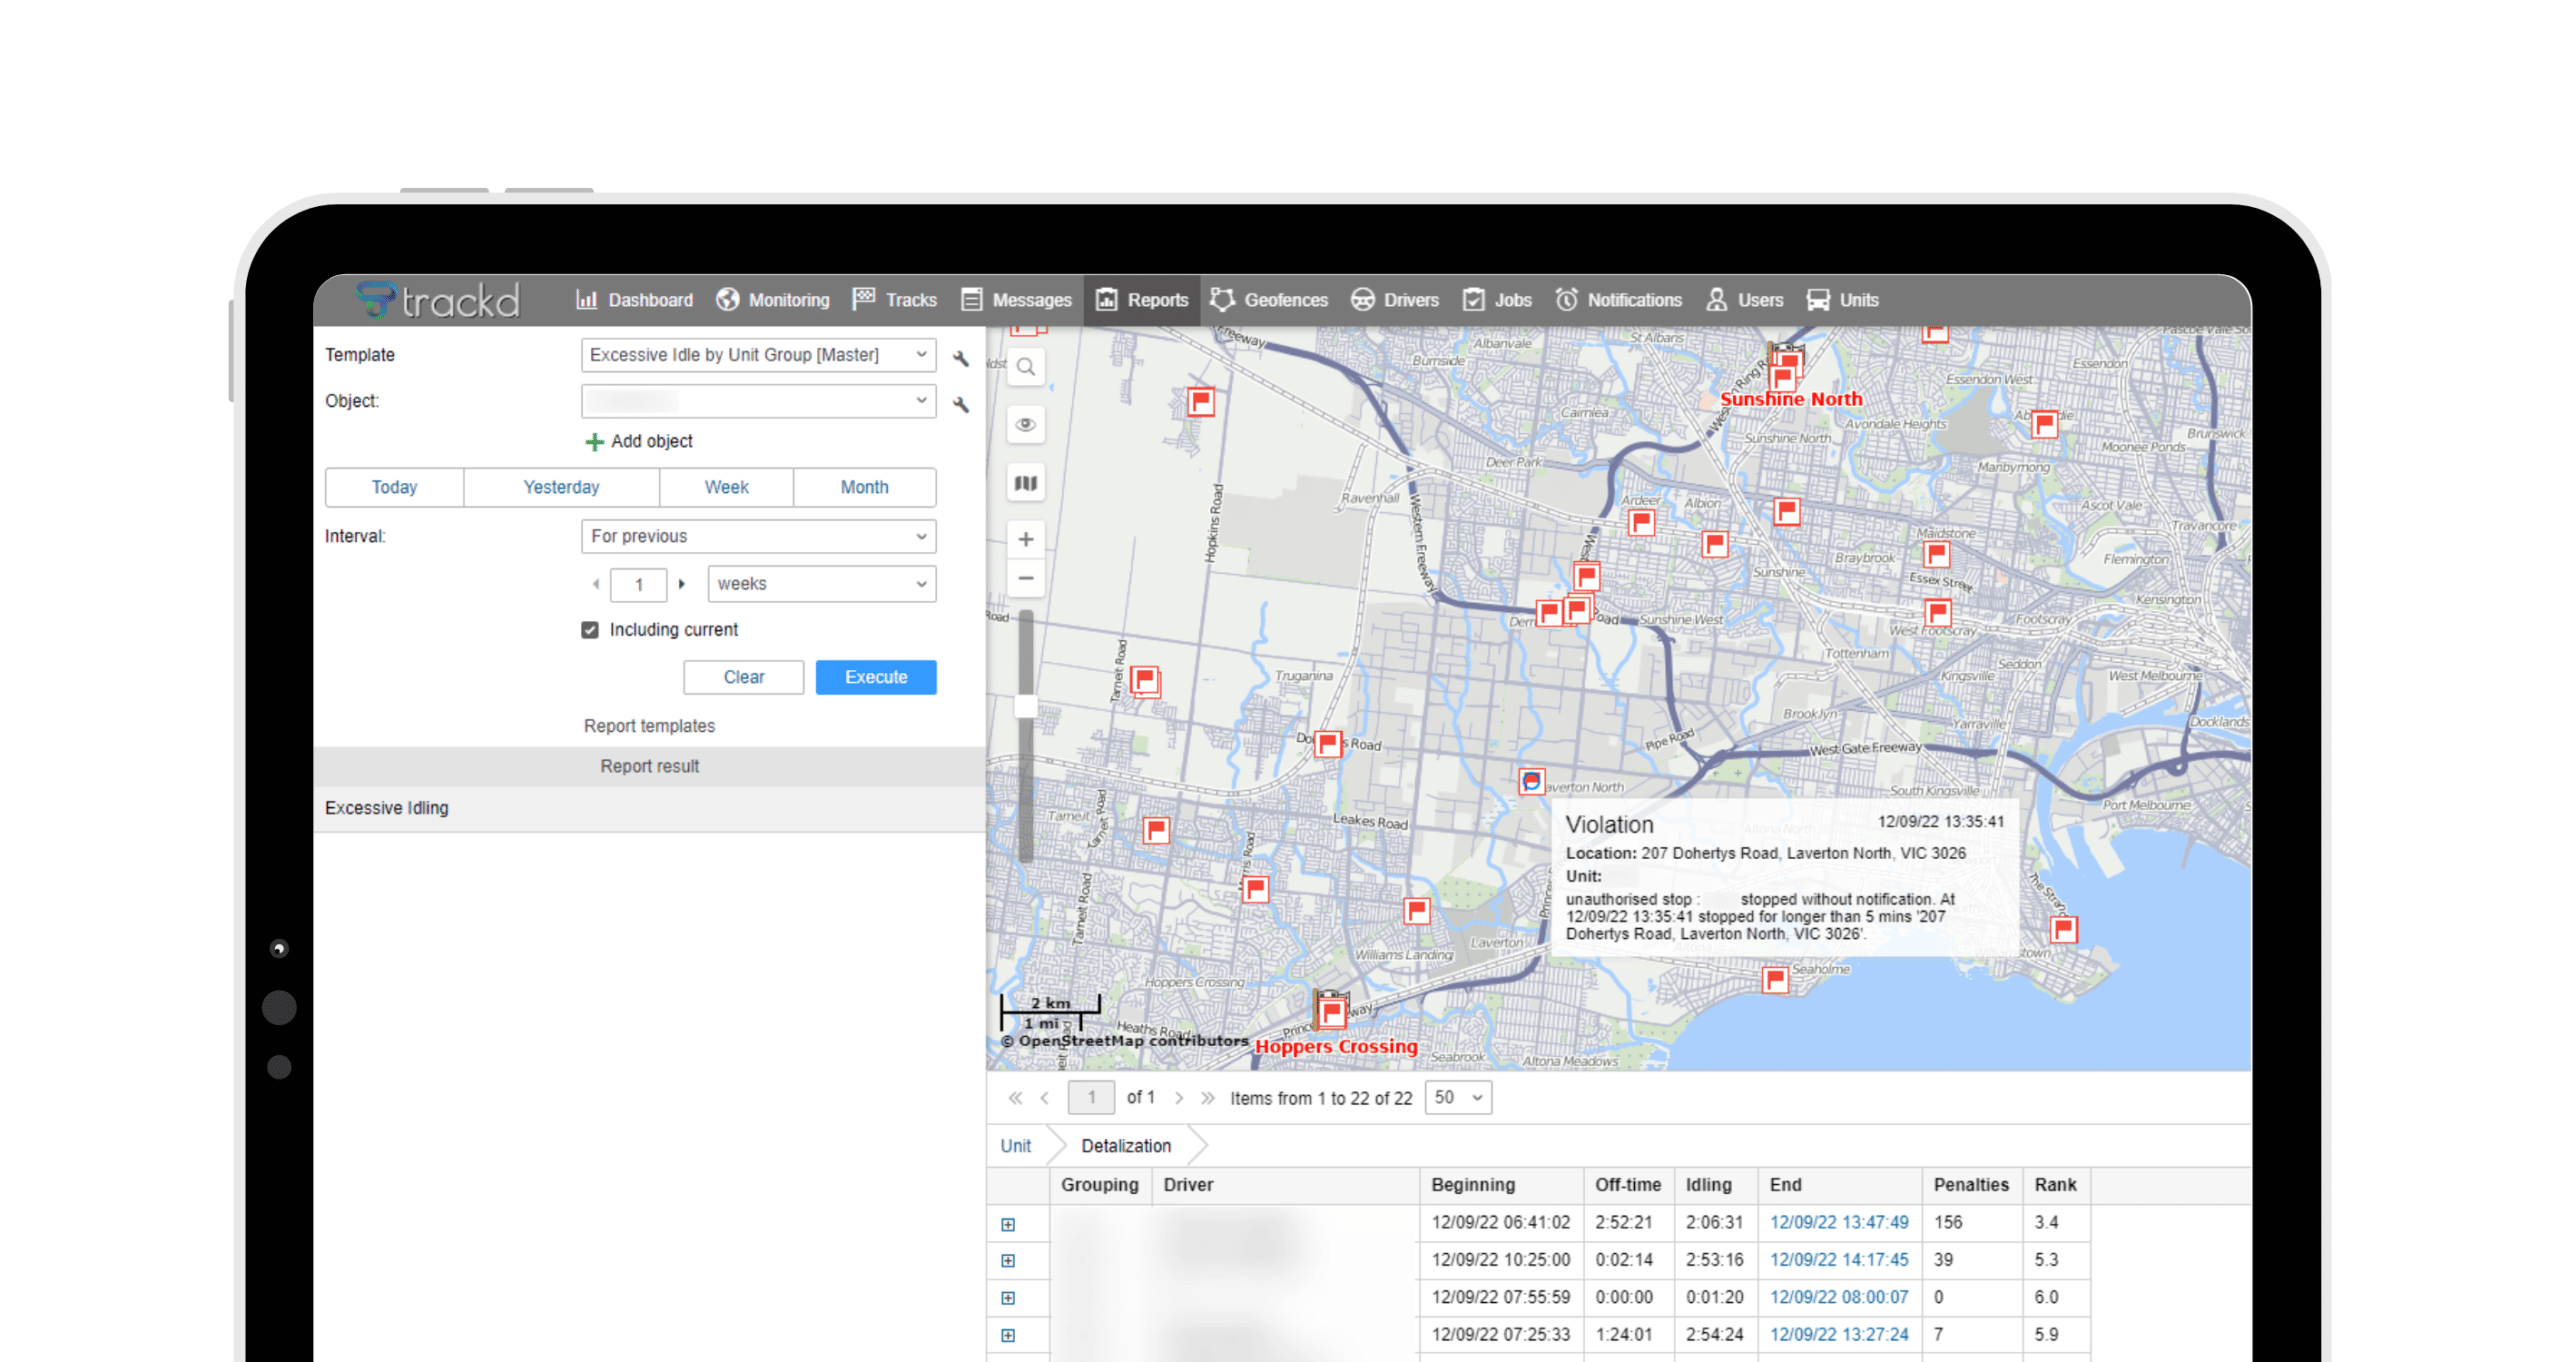The height and width of the screenshot is (1362, 2560).
Task: Click the map layers icon
Action: coord(1025,484)
